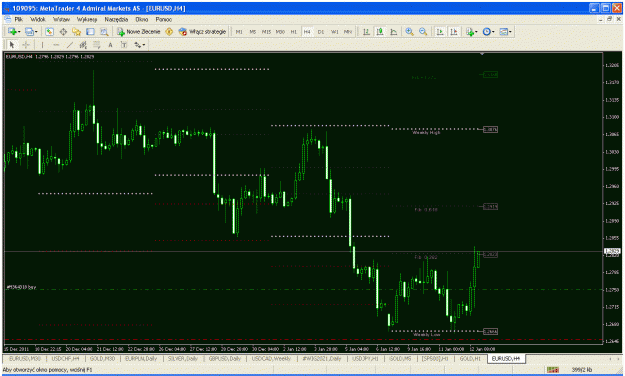Select the line chart icon
Image resolution: width=625 pixels, height=376 pixels.
393,31
